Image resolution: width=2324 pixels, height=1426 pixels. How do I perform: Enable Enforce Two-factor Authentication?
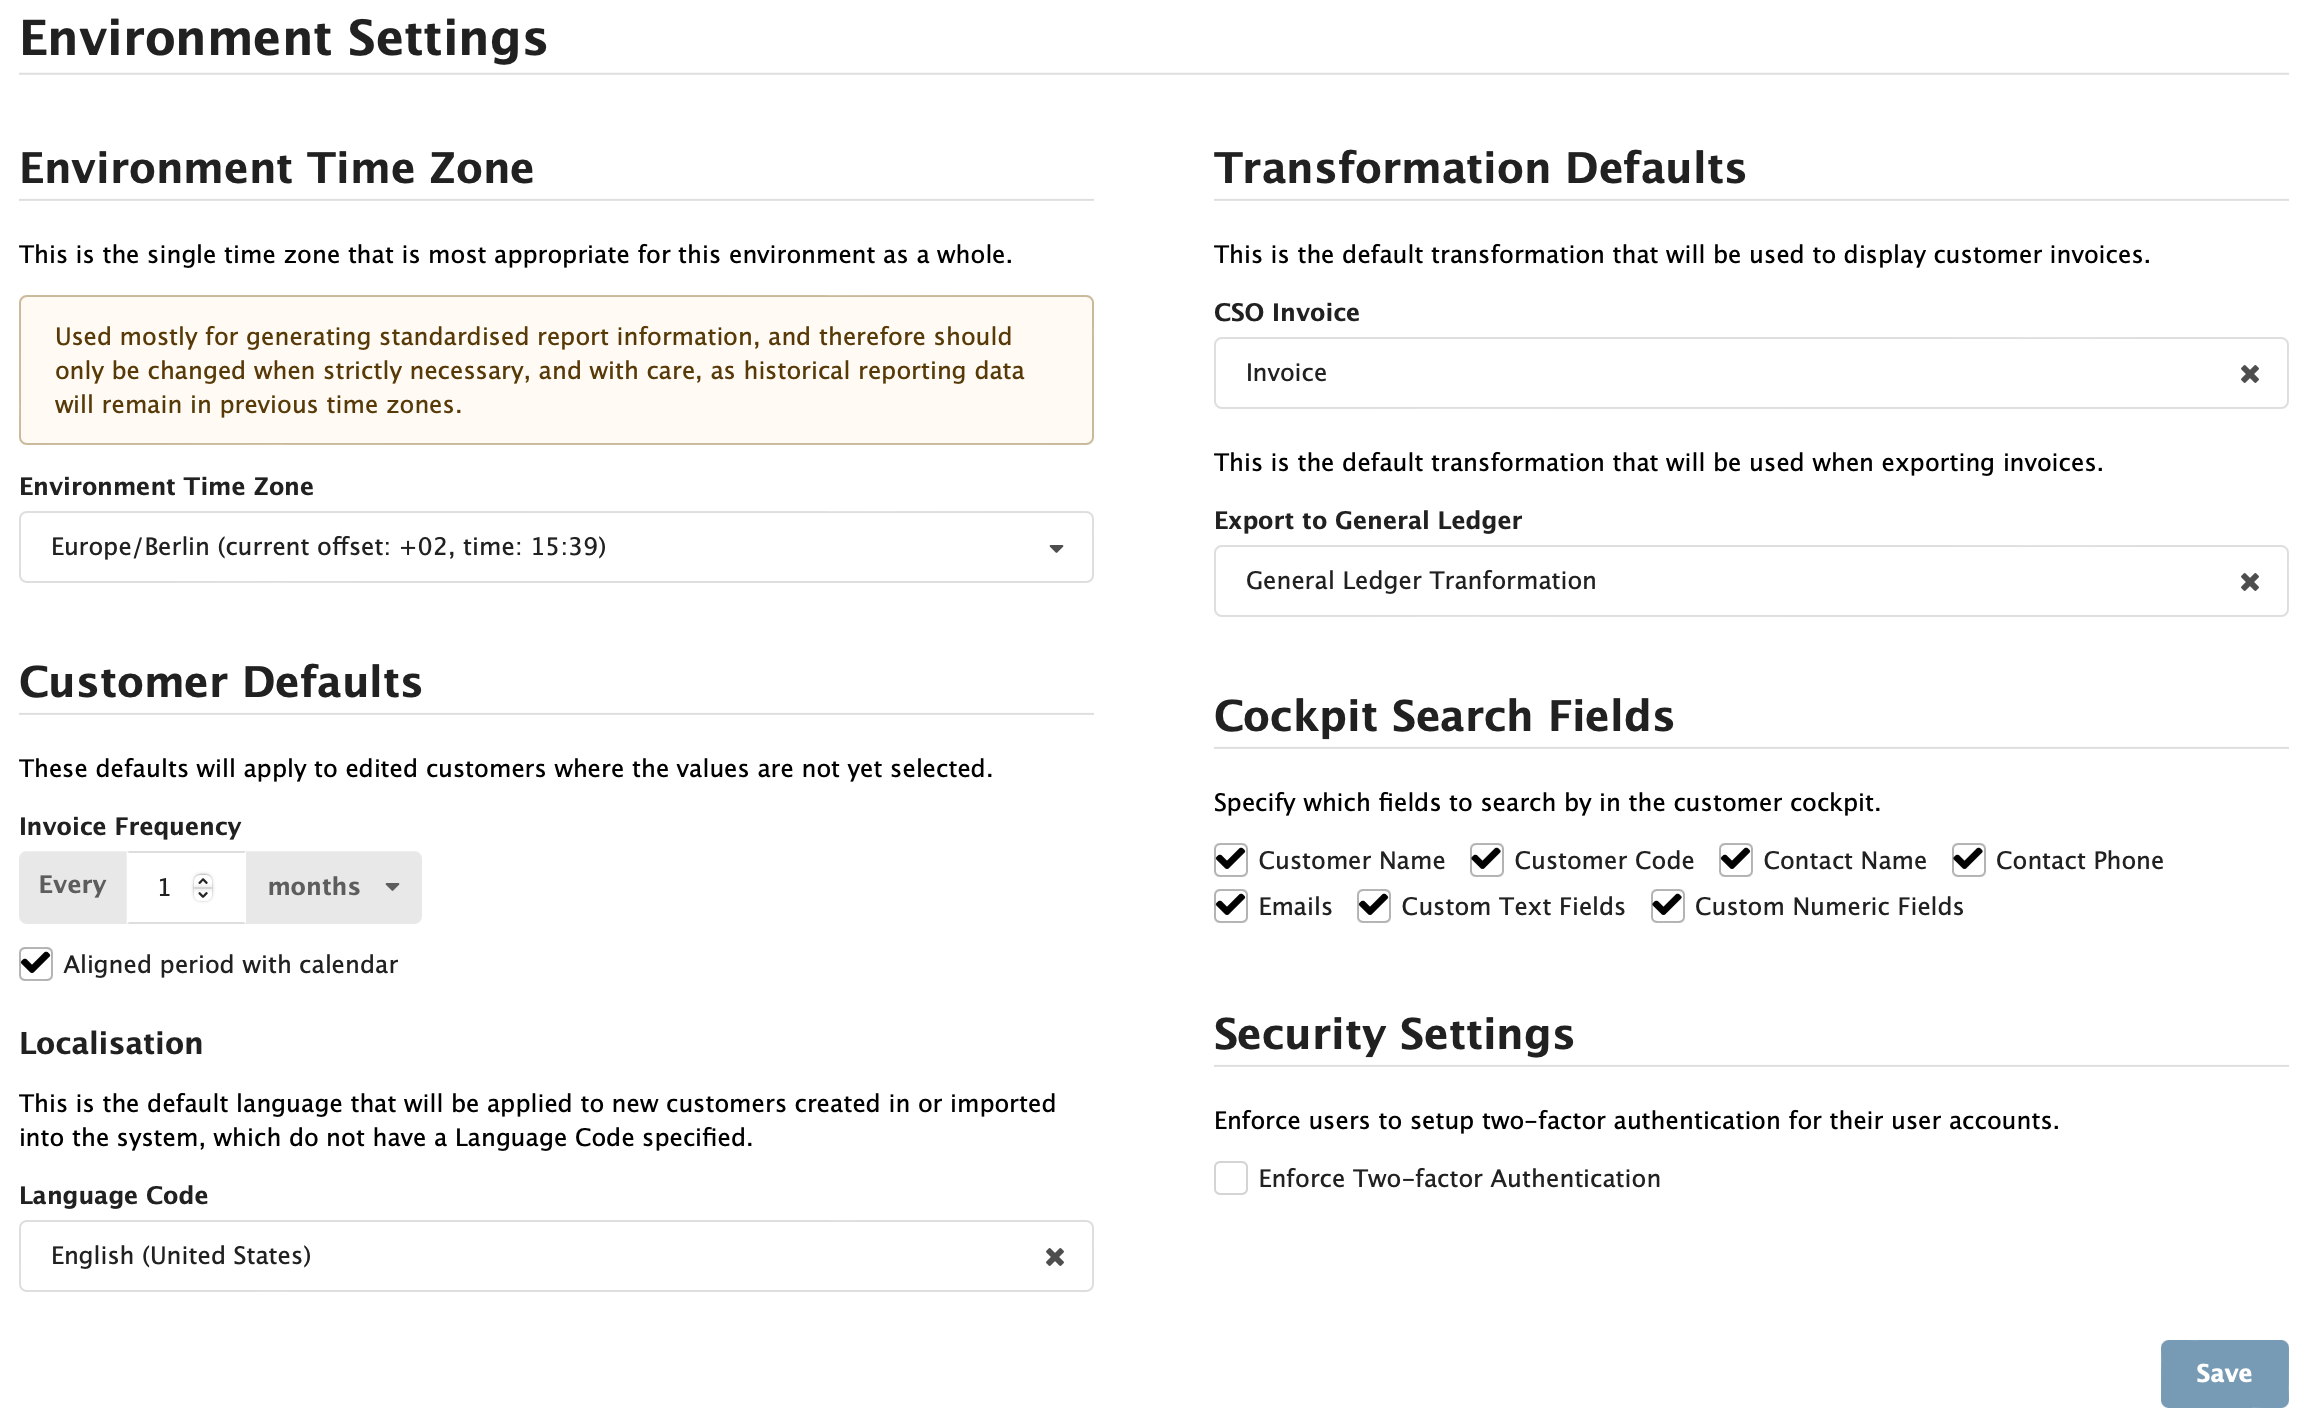(1230, 1179)
